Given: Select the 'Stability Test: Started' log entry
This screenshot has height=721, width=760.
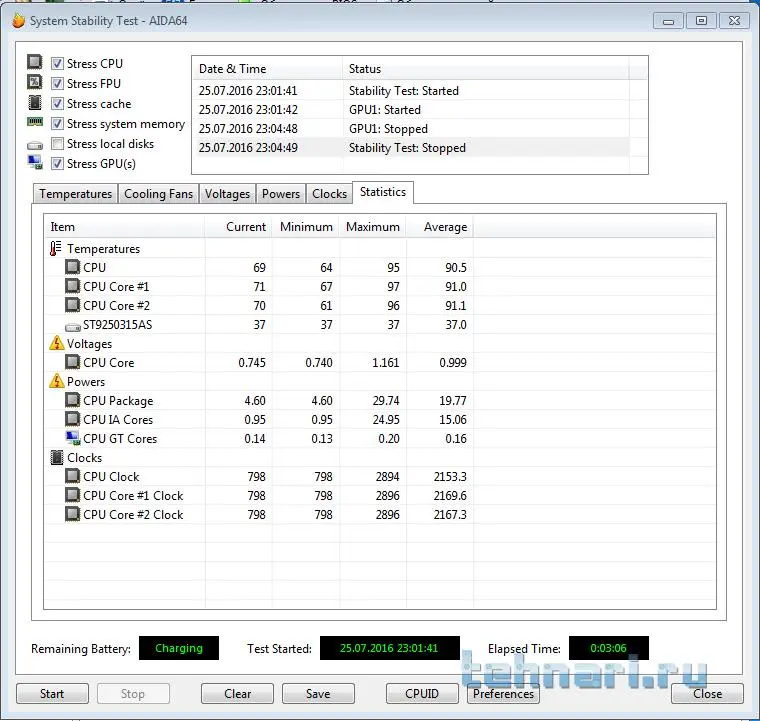Looking at the screenshot, I should coord(411,91).
